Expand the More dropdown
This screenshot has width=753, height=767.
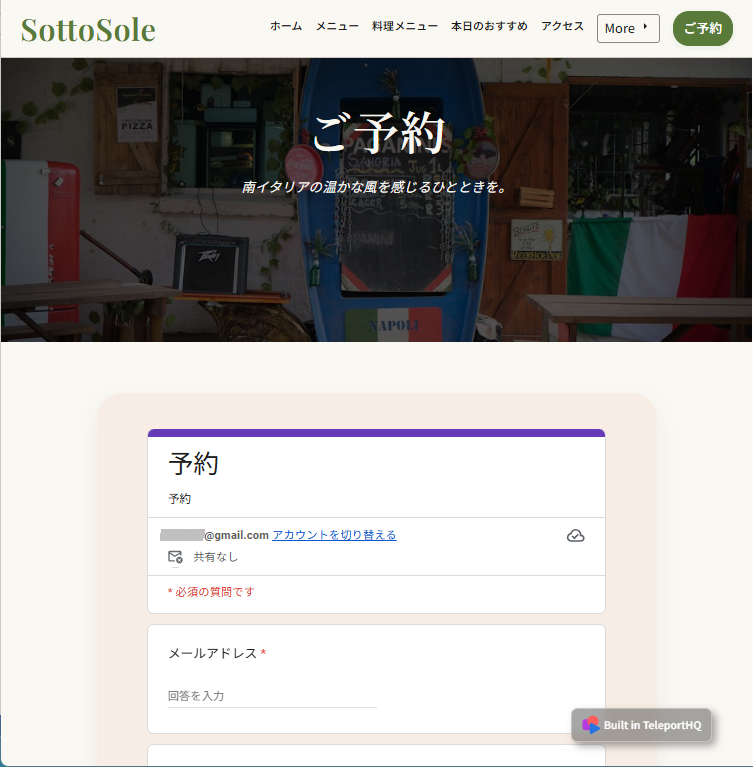pyautogui.click(x=628, y=28)
